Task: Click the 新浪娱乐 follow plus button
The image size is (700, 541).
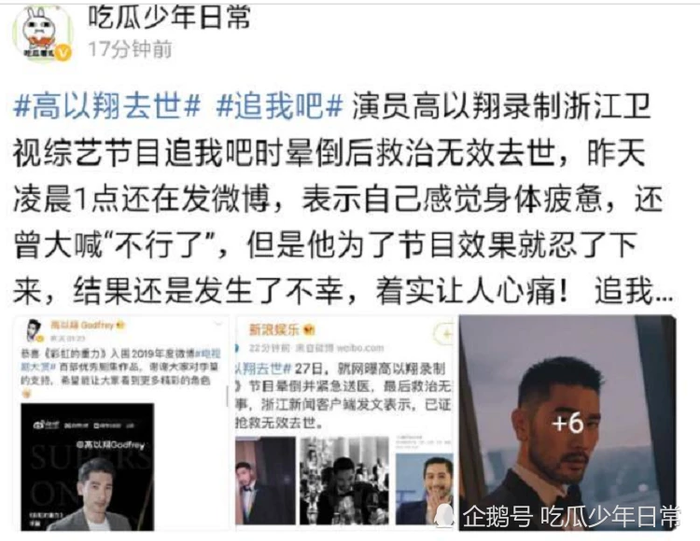Action: (444, 333)
